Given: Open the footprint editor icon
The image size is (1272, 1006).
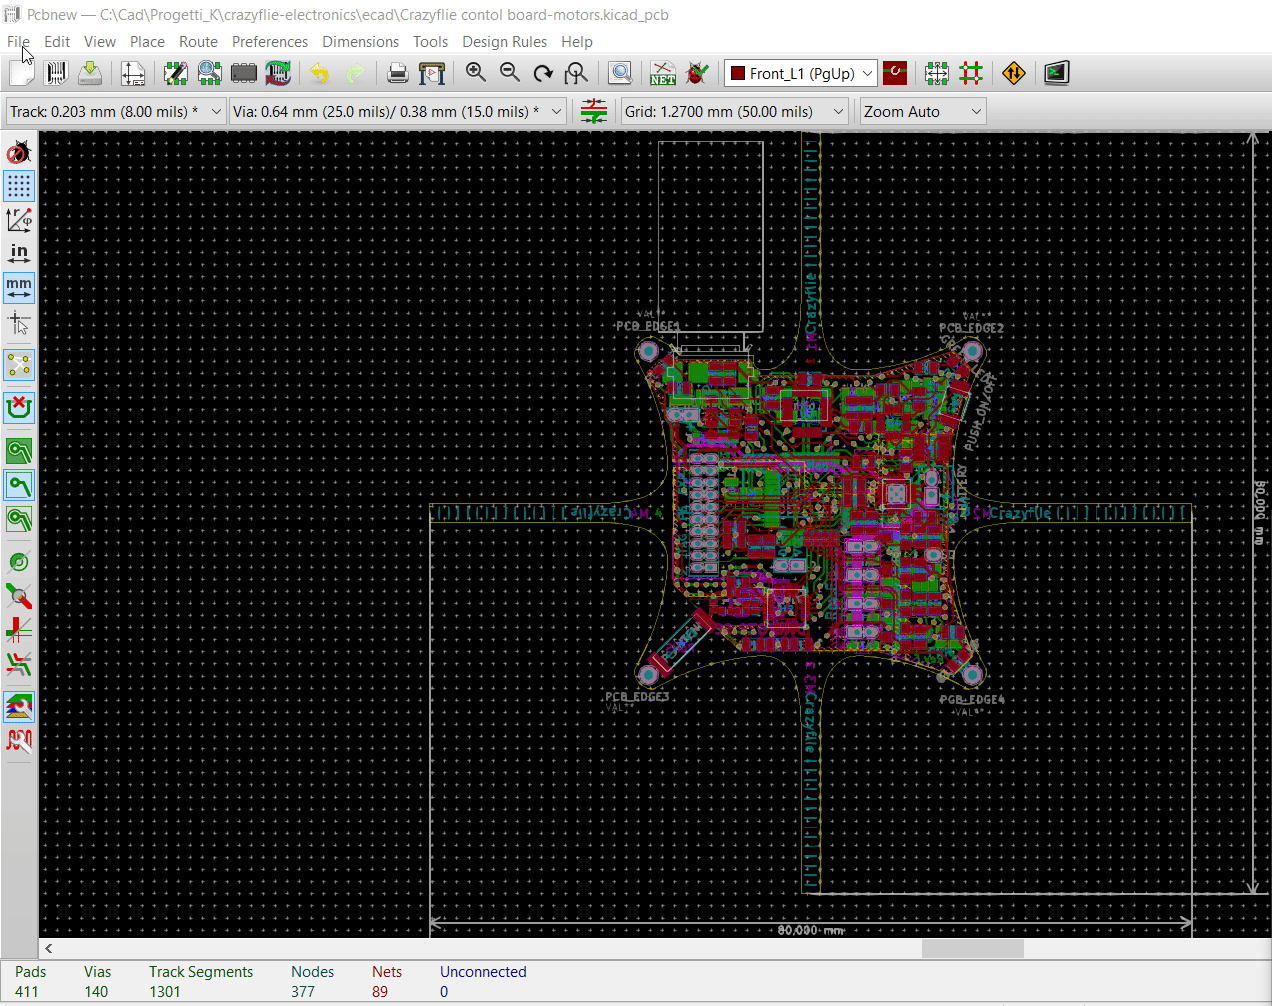Looking at the screenshot, I should tap(176, 73).
